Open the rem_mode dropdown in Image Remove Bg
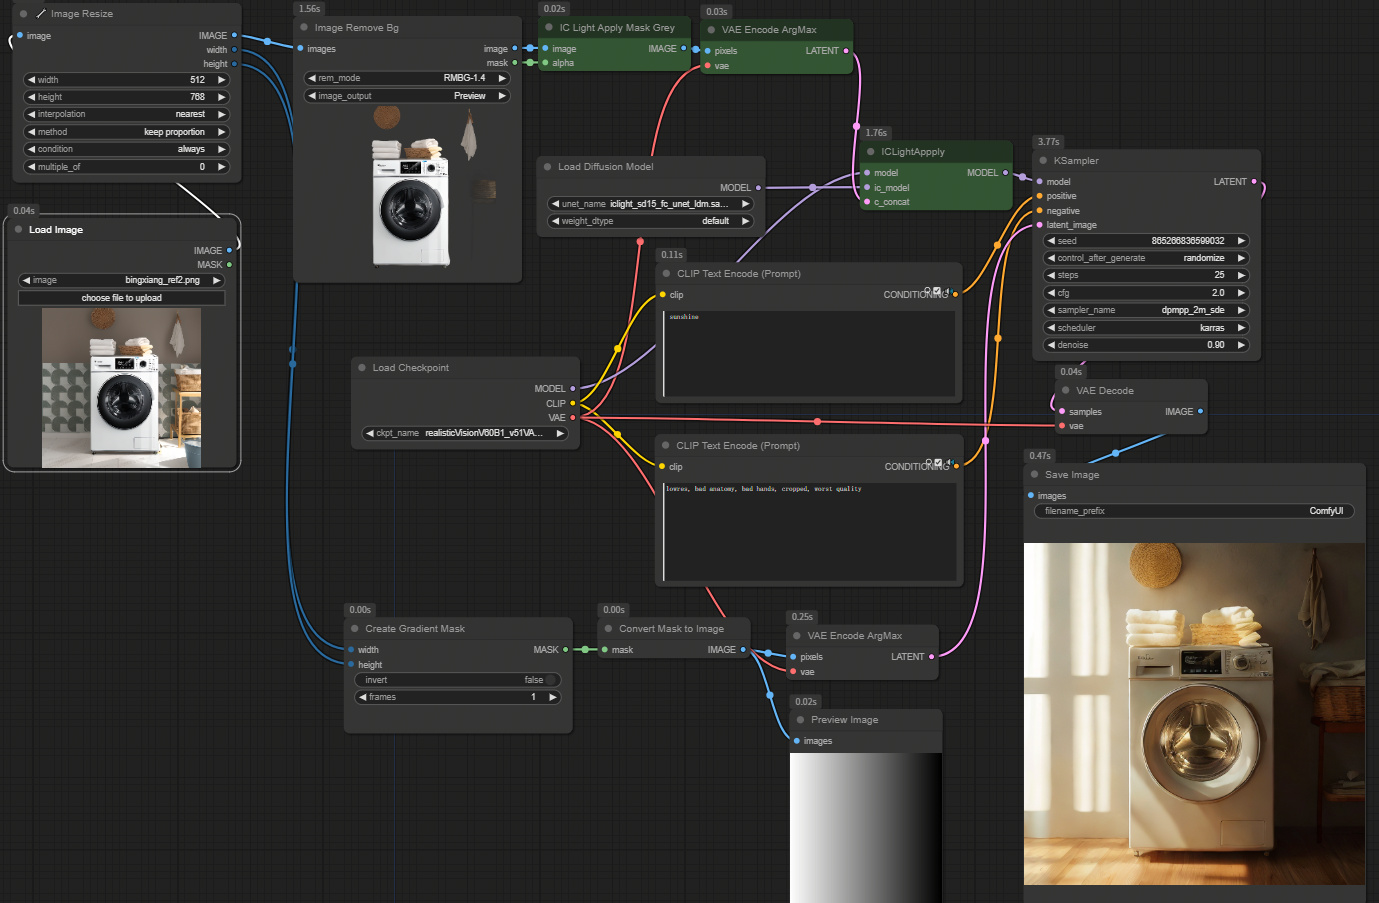The image size is (1379, 903). 406,77
